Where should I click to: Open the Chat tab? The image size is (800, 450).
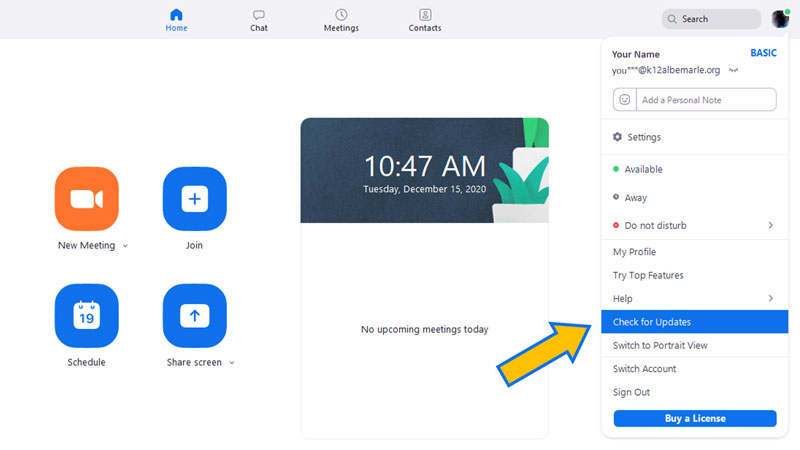click(259, 20)
